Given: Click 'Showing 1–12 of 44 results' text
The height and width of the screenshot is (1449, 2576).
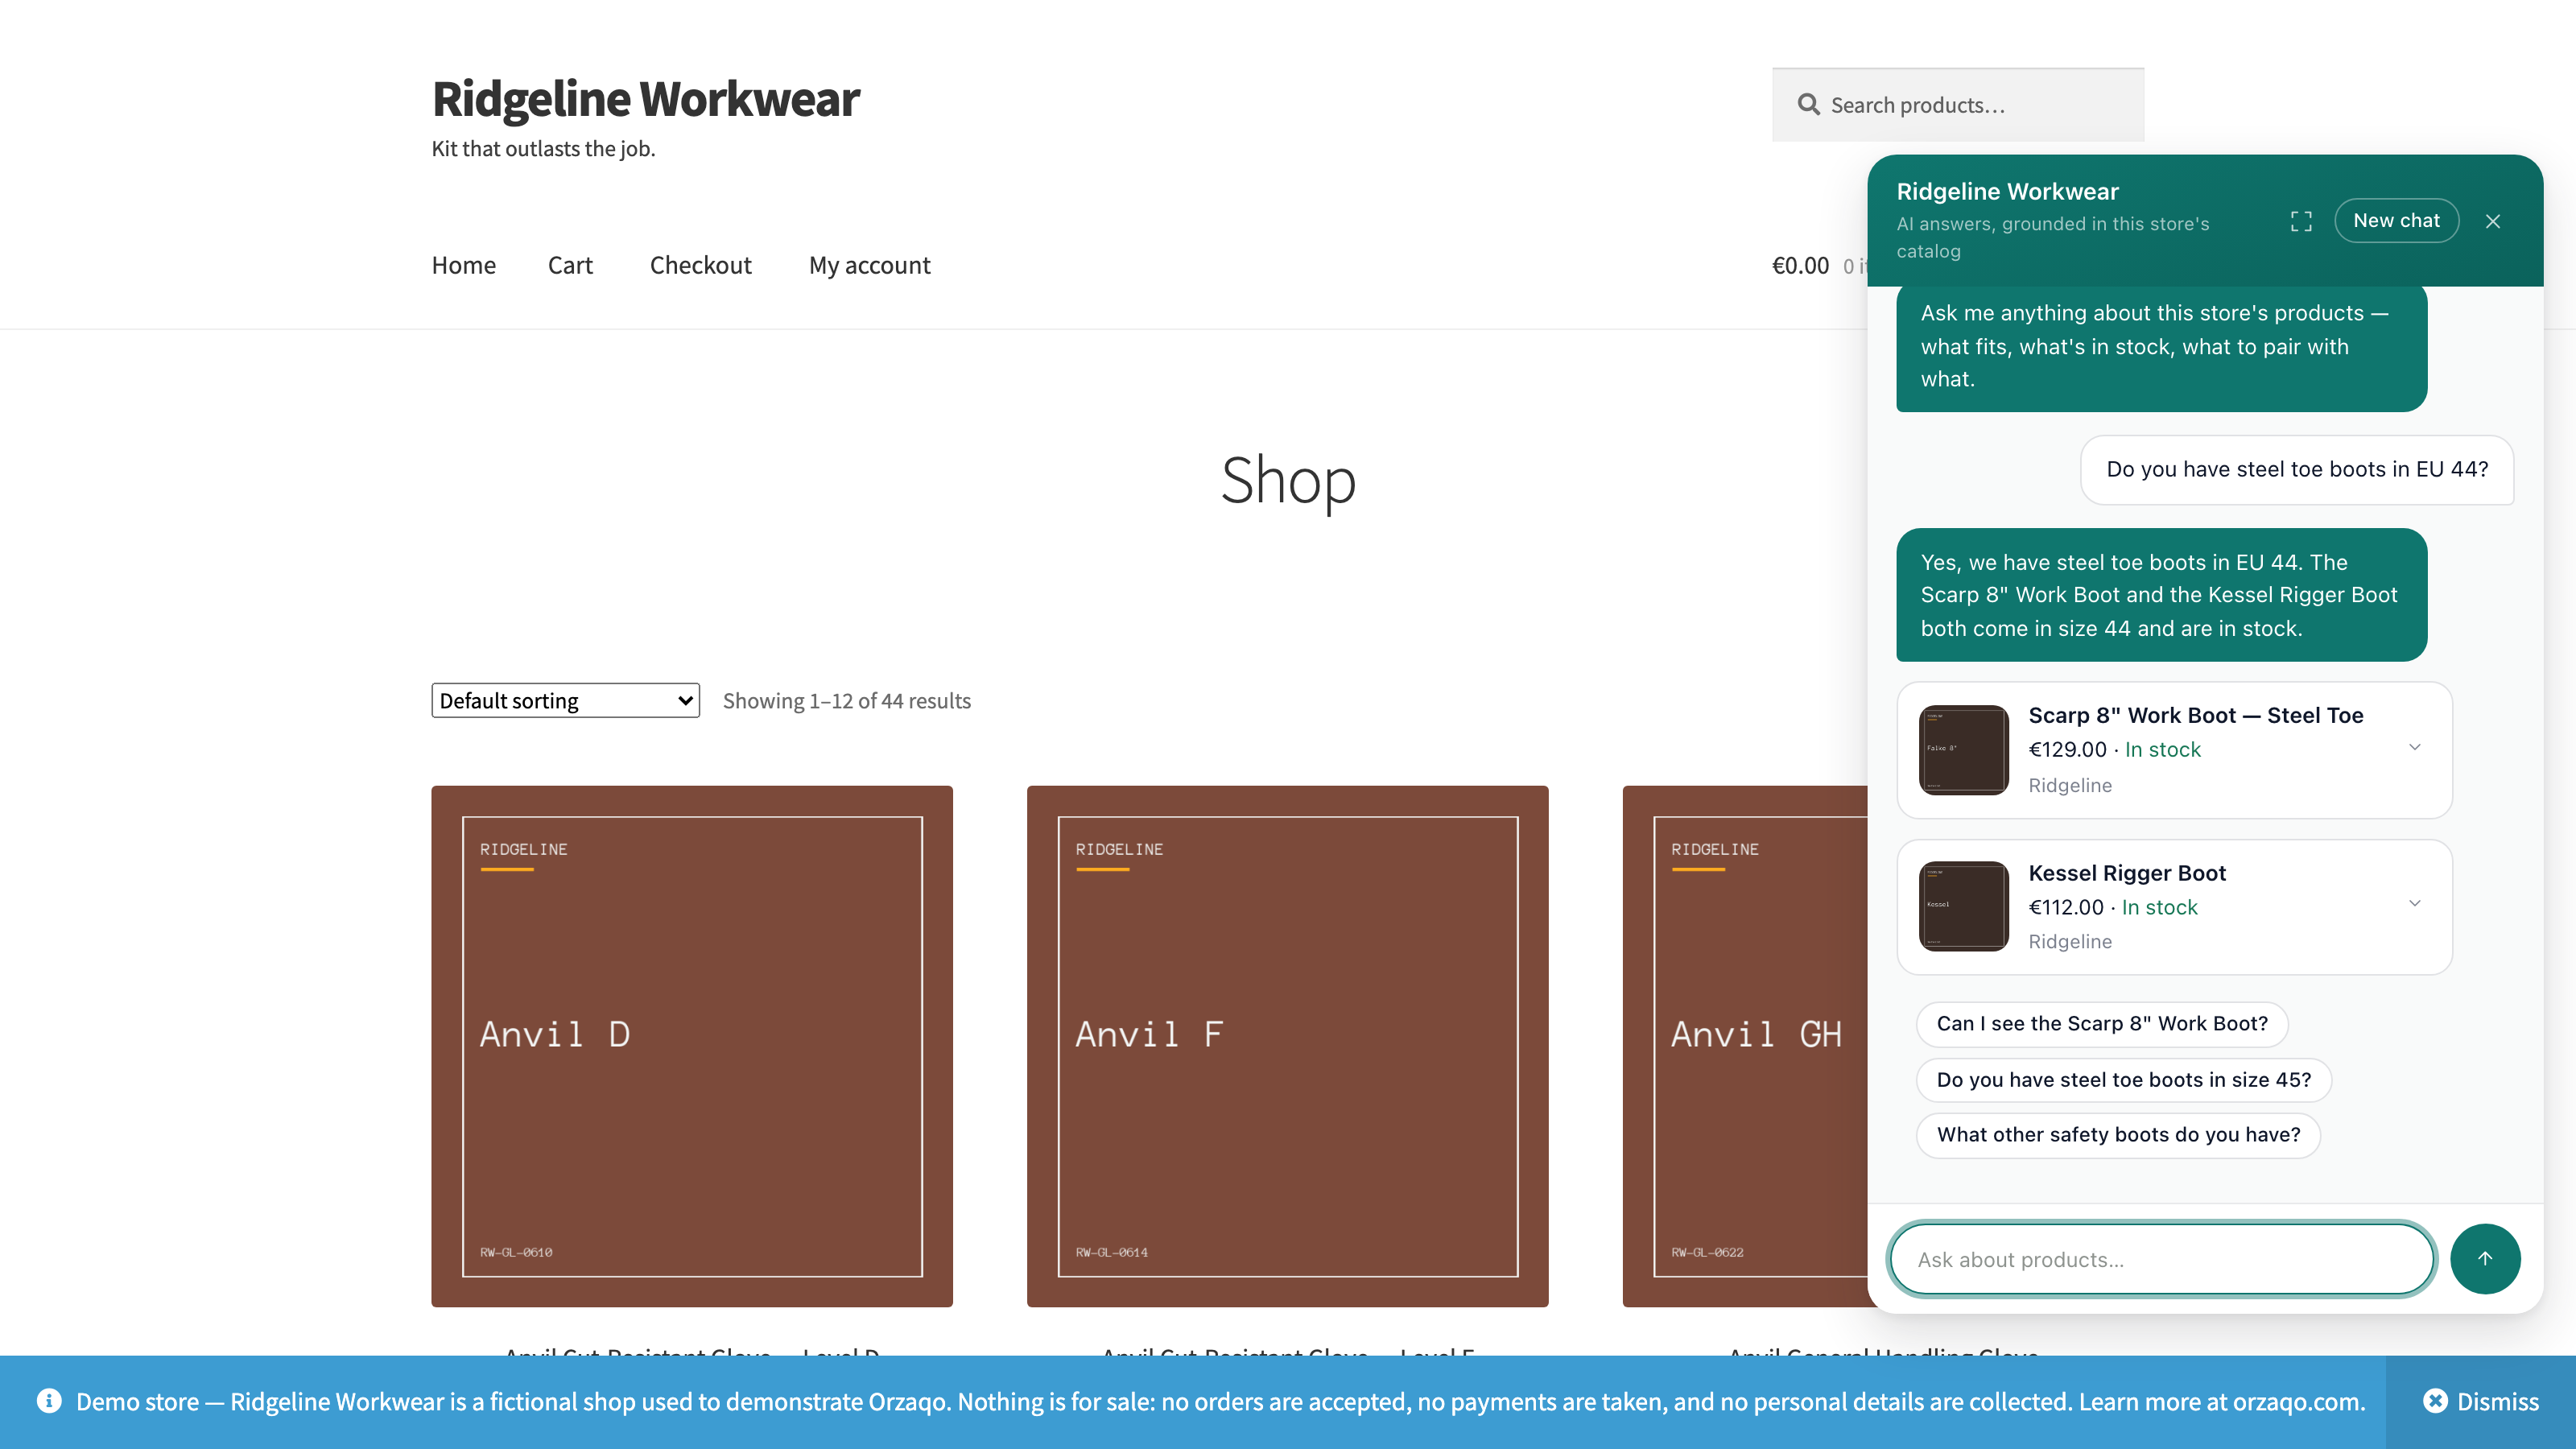Looking at the screenshot, I should pyautogui.click(x=846, y=700).
